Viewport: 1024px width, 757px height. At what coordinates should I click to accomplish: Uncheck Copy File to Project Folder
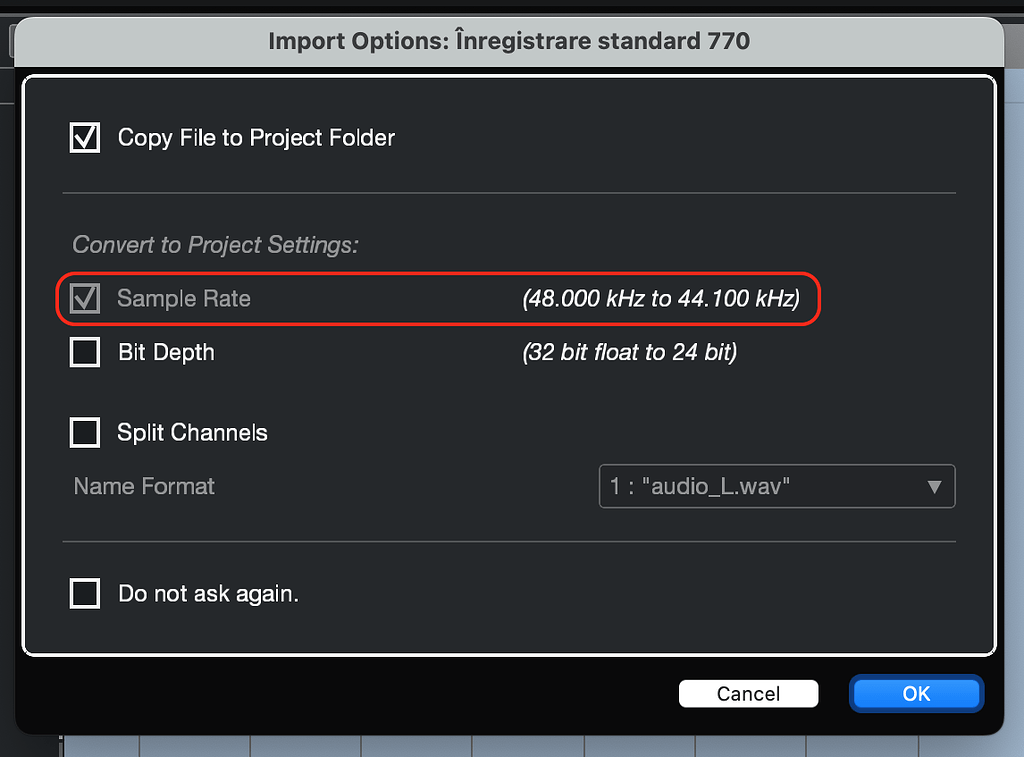[85, 137]
